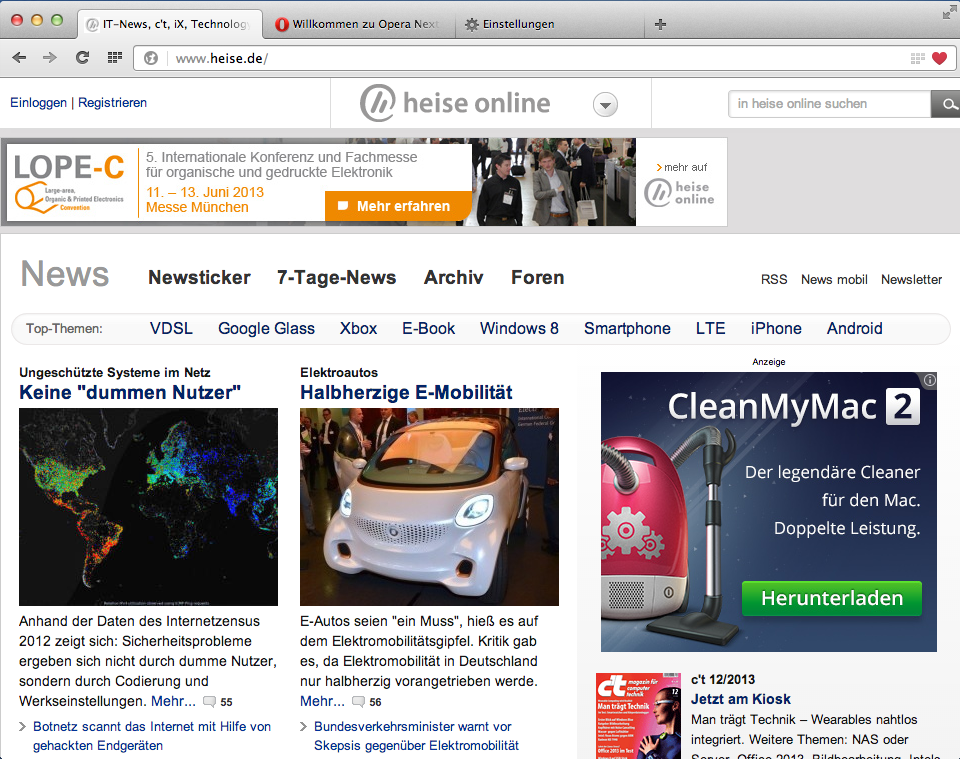This screenshot has height=759, width=960.
Task: Click the Opera icon on Willkommen tab
Action: coord(282,24)
